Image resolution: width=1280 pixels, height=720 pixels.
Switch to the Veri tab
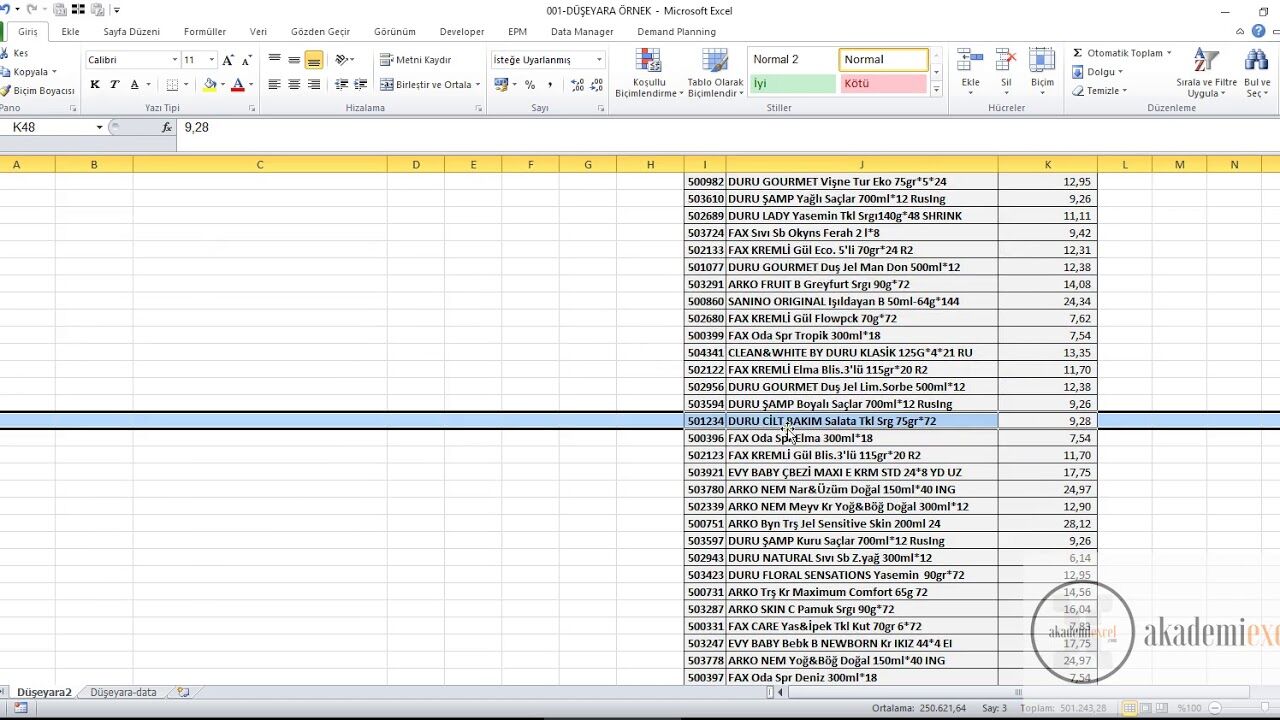pos(258,32)
